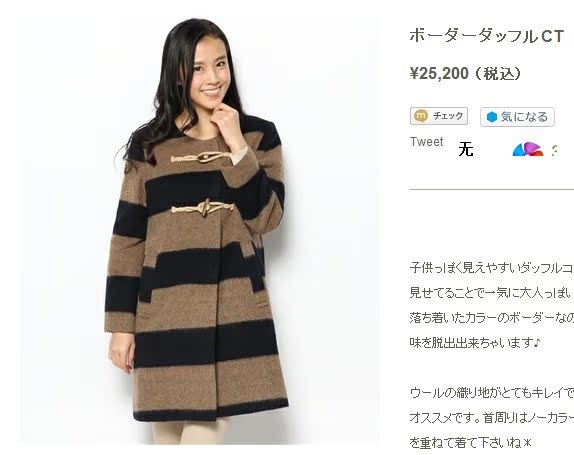
Task: Click description line starting 落ち着いたカラー
Action: click(491, 318)
